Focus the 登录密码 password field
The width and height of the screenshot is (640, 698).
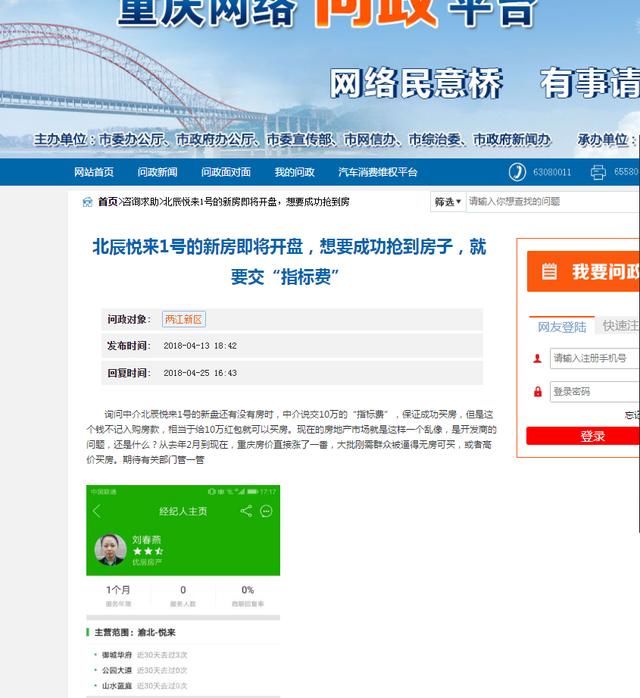(x=595, y=392)
